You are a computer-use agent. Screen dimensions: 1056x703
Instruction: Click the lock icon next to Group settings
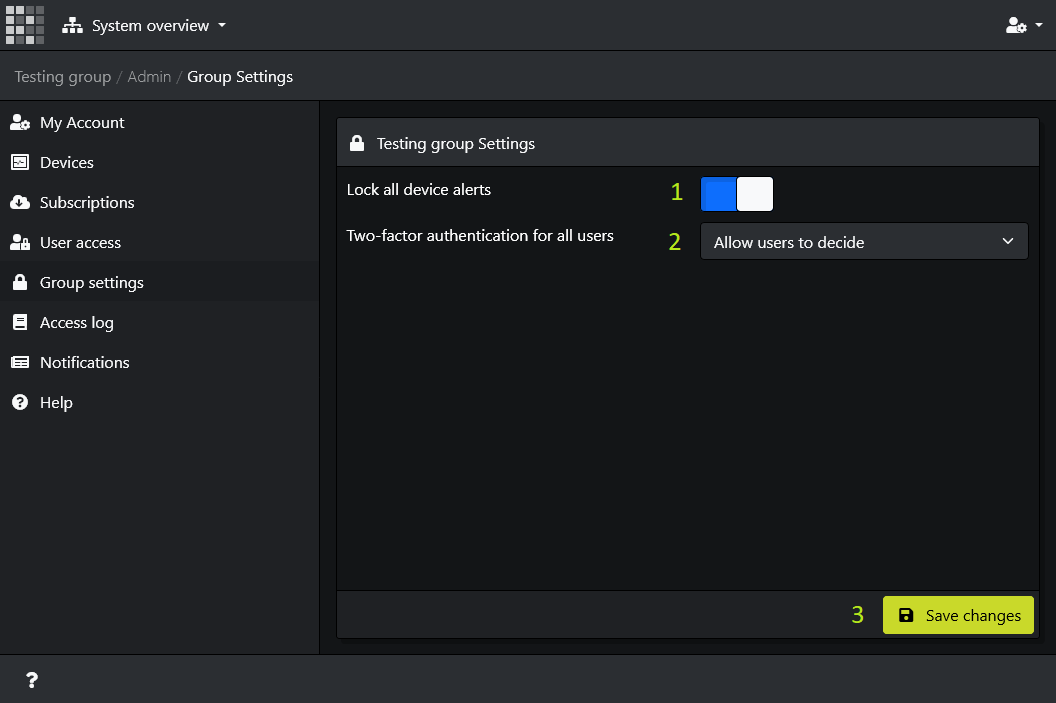tap(20, 282)
